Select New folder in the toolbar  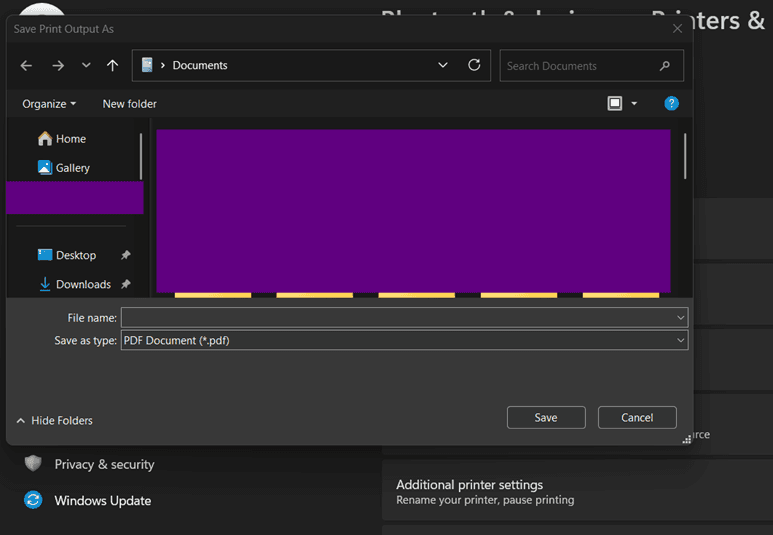click(130, 104)
